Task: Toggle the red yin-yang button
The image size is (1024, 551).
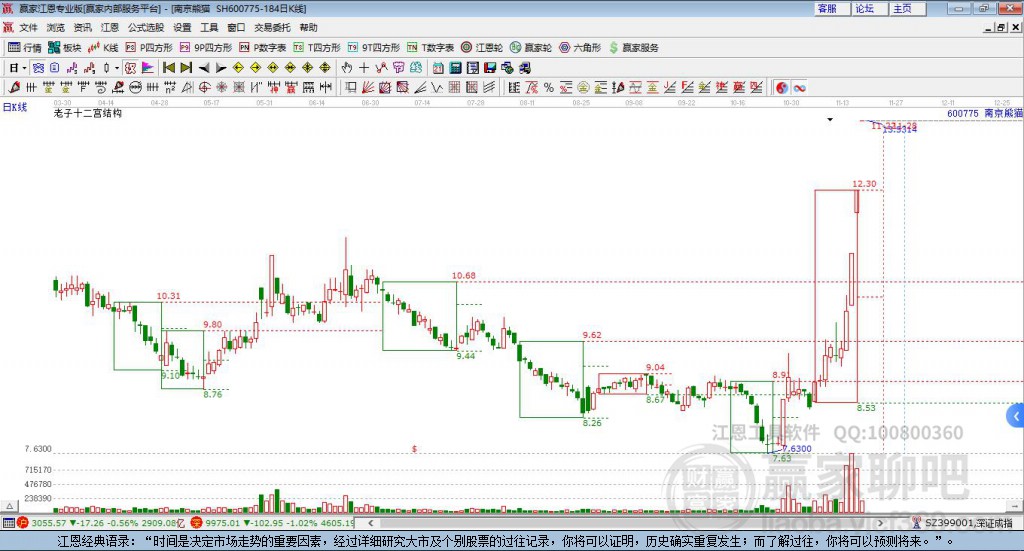Action: [781, 87]
